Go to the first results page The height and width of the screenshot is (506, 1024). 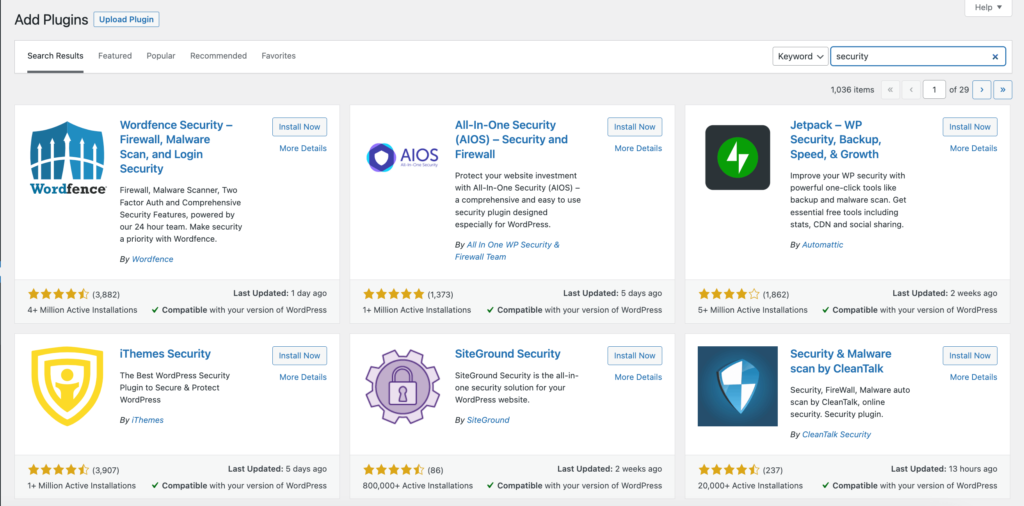tap(891, 89)
